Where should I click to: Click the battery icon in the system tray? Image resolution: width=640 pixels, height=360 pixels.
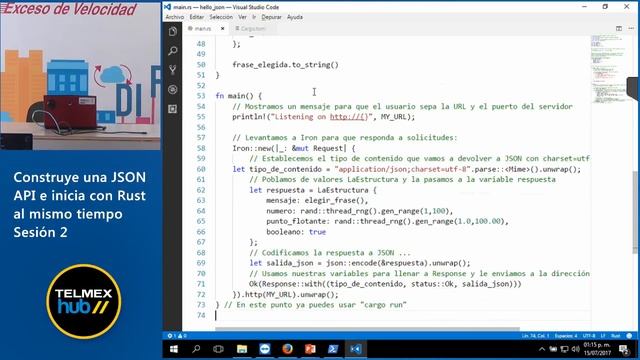(x=553, y=349)
